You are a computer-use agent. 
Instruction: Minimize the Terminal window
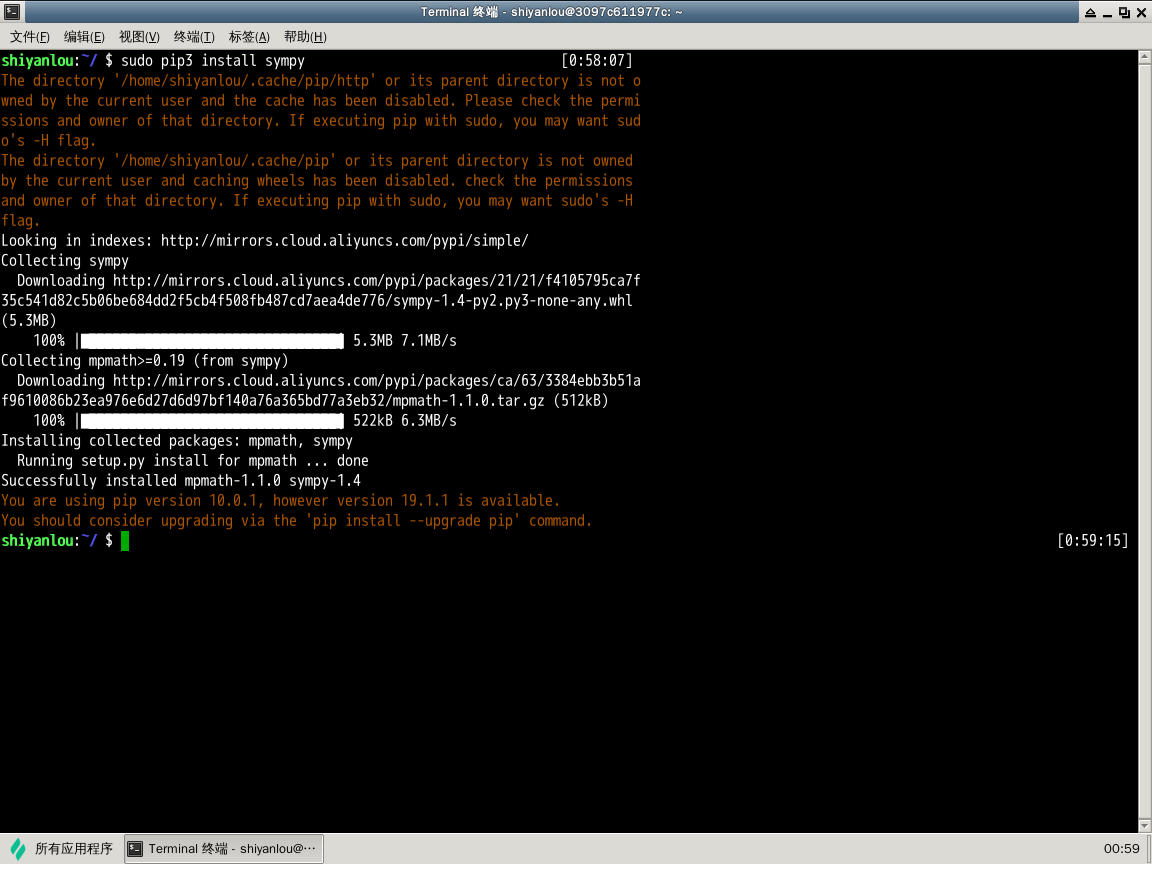click(x=1107, y=12)
